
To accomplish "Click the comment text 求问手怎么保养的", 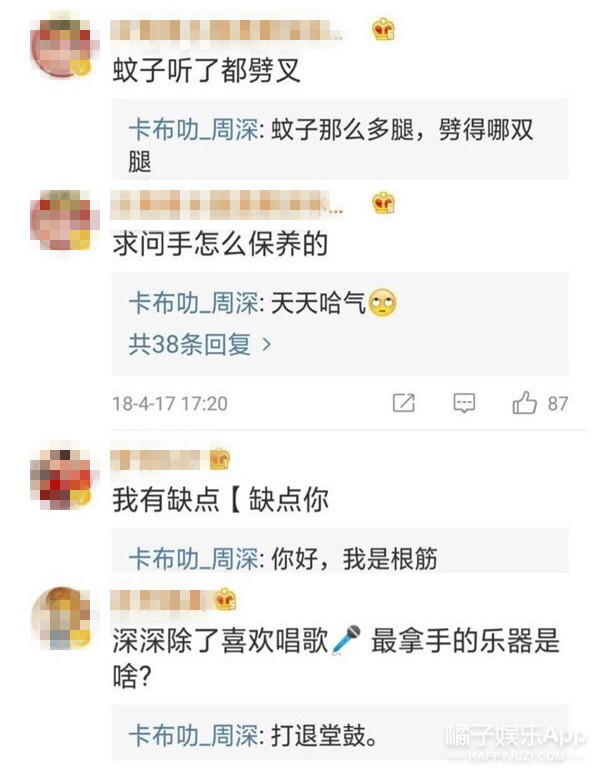I will click(x=220, y=244).
